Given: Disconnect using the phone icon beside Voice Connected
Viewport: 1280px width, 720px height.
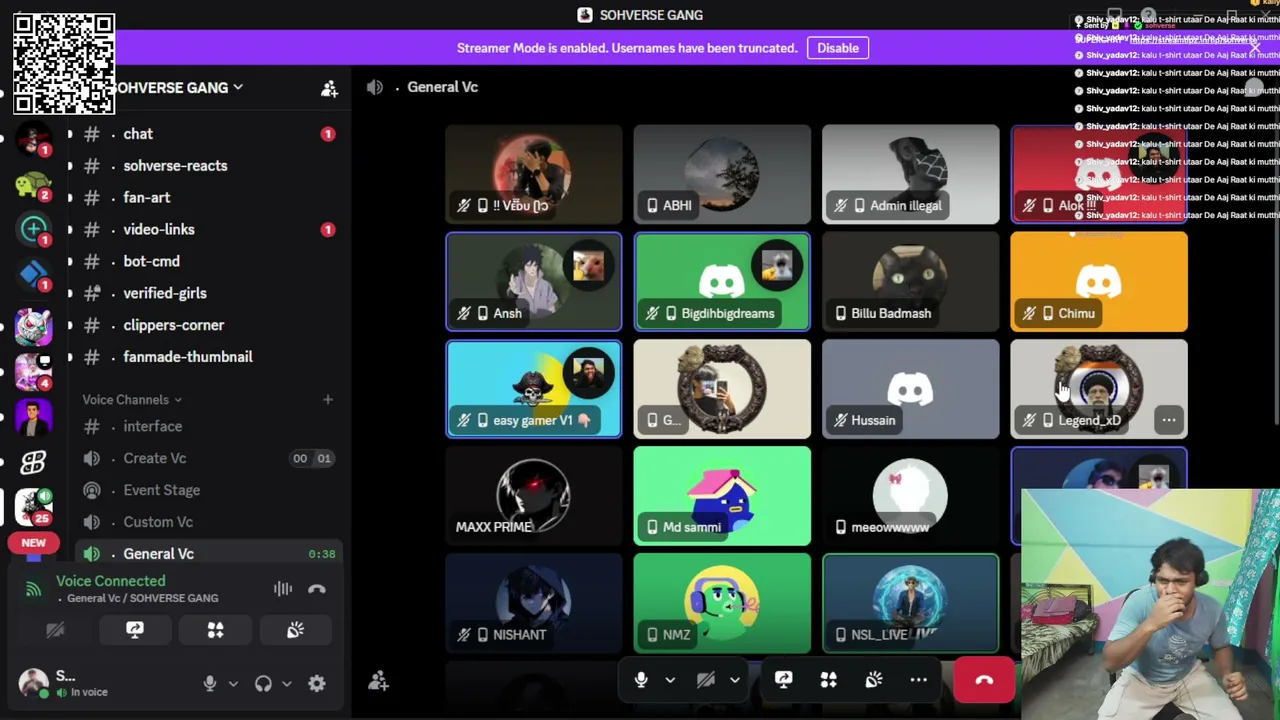Looking at the screenshot, I should (x=317, y=589).
